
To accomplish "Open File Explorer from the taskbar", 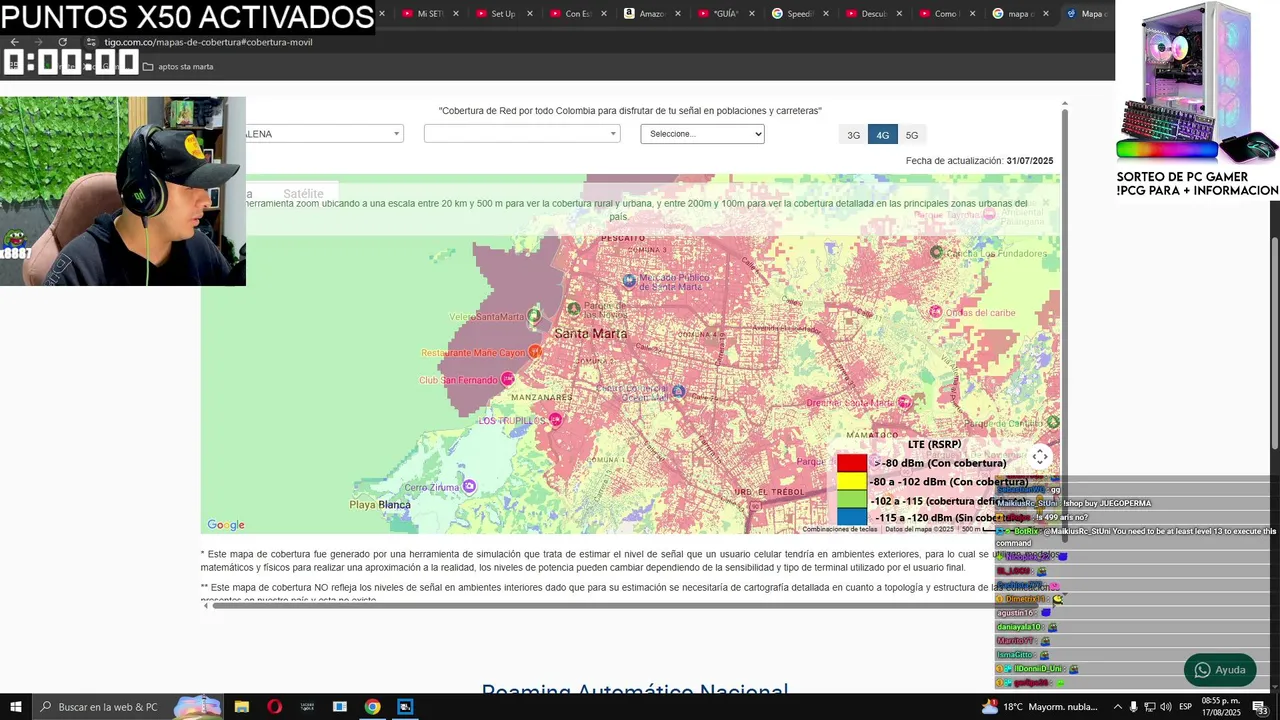I will tap(242, 707).
